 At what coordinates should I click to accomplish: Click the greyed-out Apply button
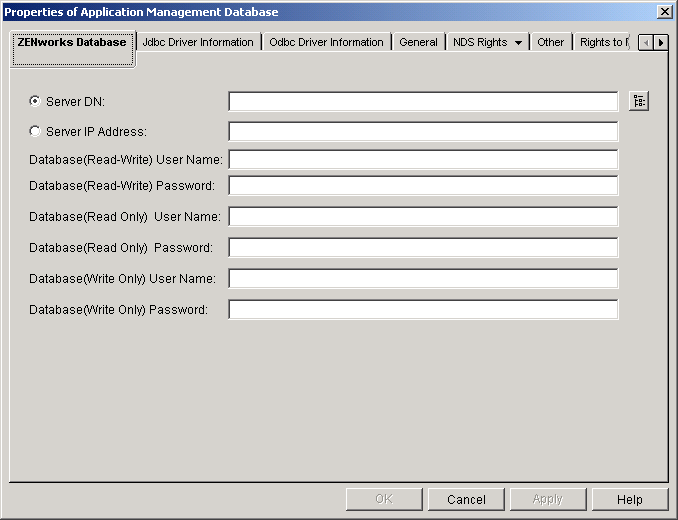548,499
